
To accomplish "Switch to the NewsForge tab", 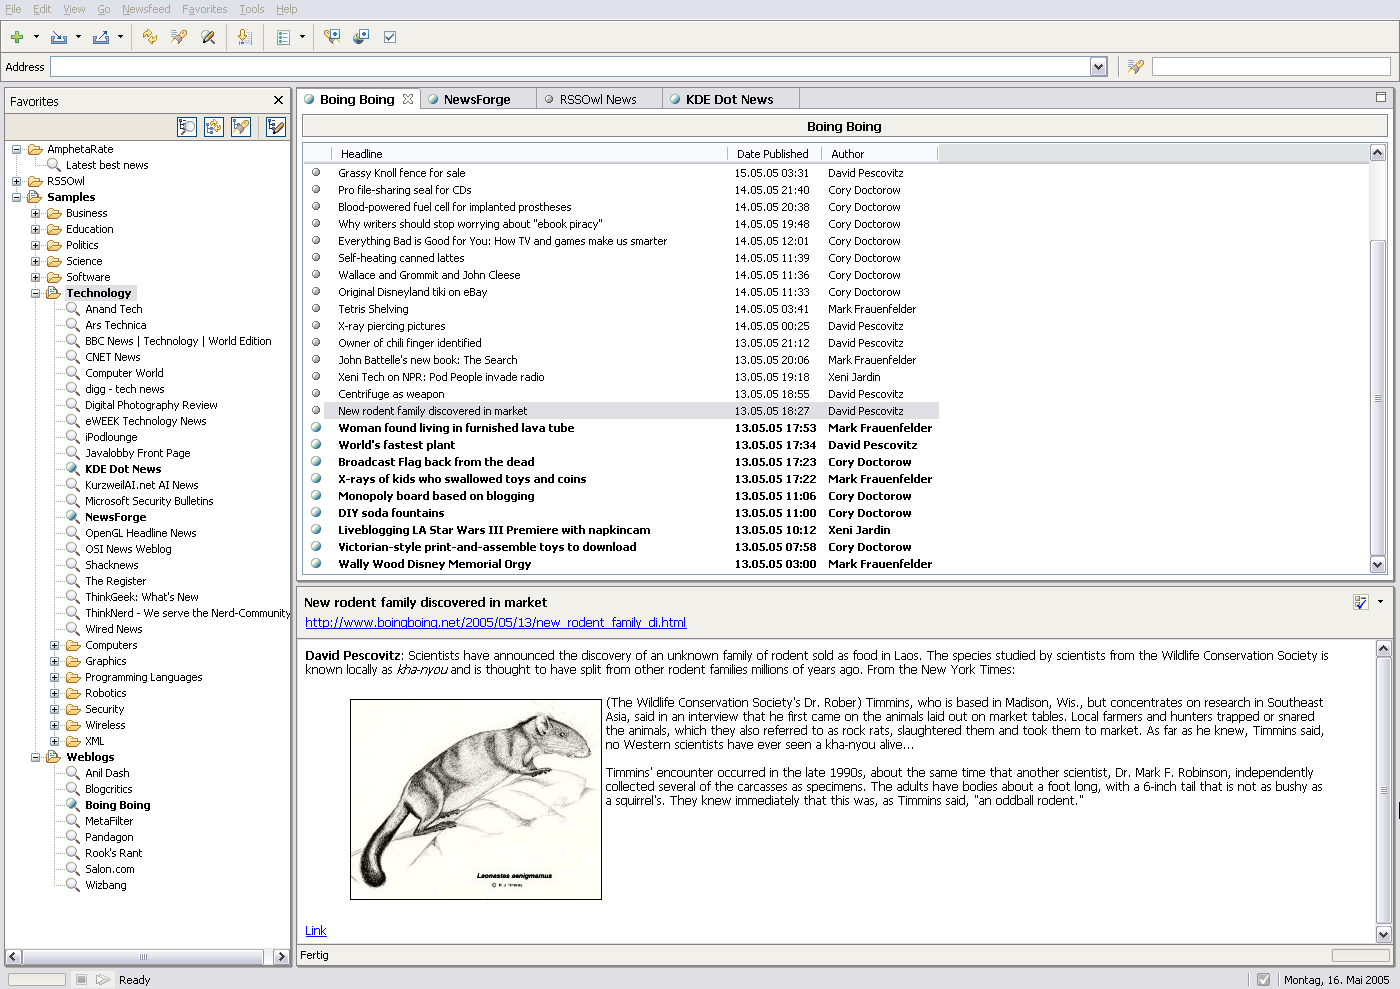I will tap(477, 99).
